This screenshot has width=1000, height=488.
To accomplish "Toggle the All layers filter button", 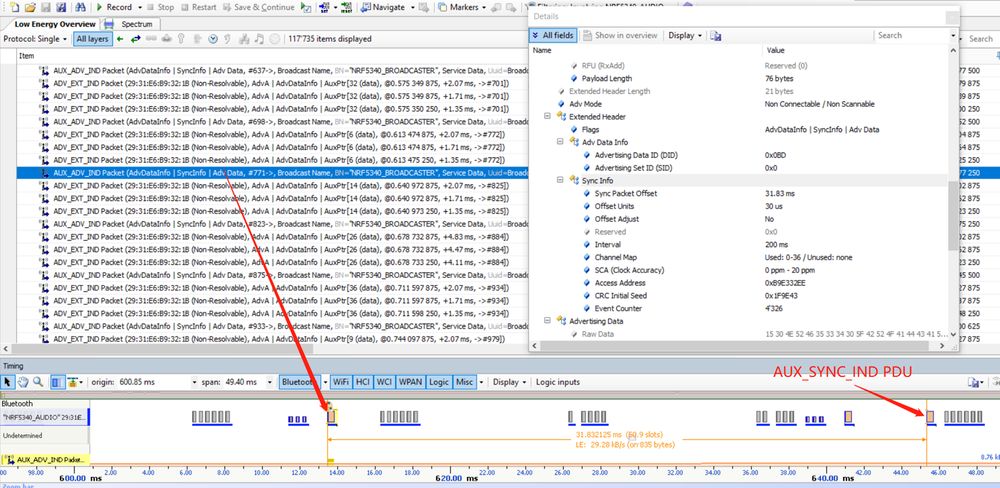I will coord(94,39).
